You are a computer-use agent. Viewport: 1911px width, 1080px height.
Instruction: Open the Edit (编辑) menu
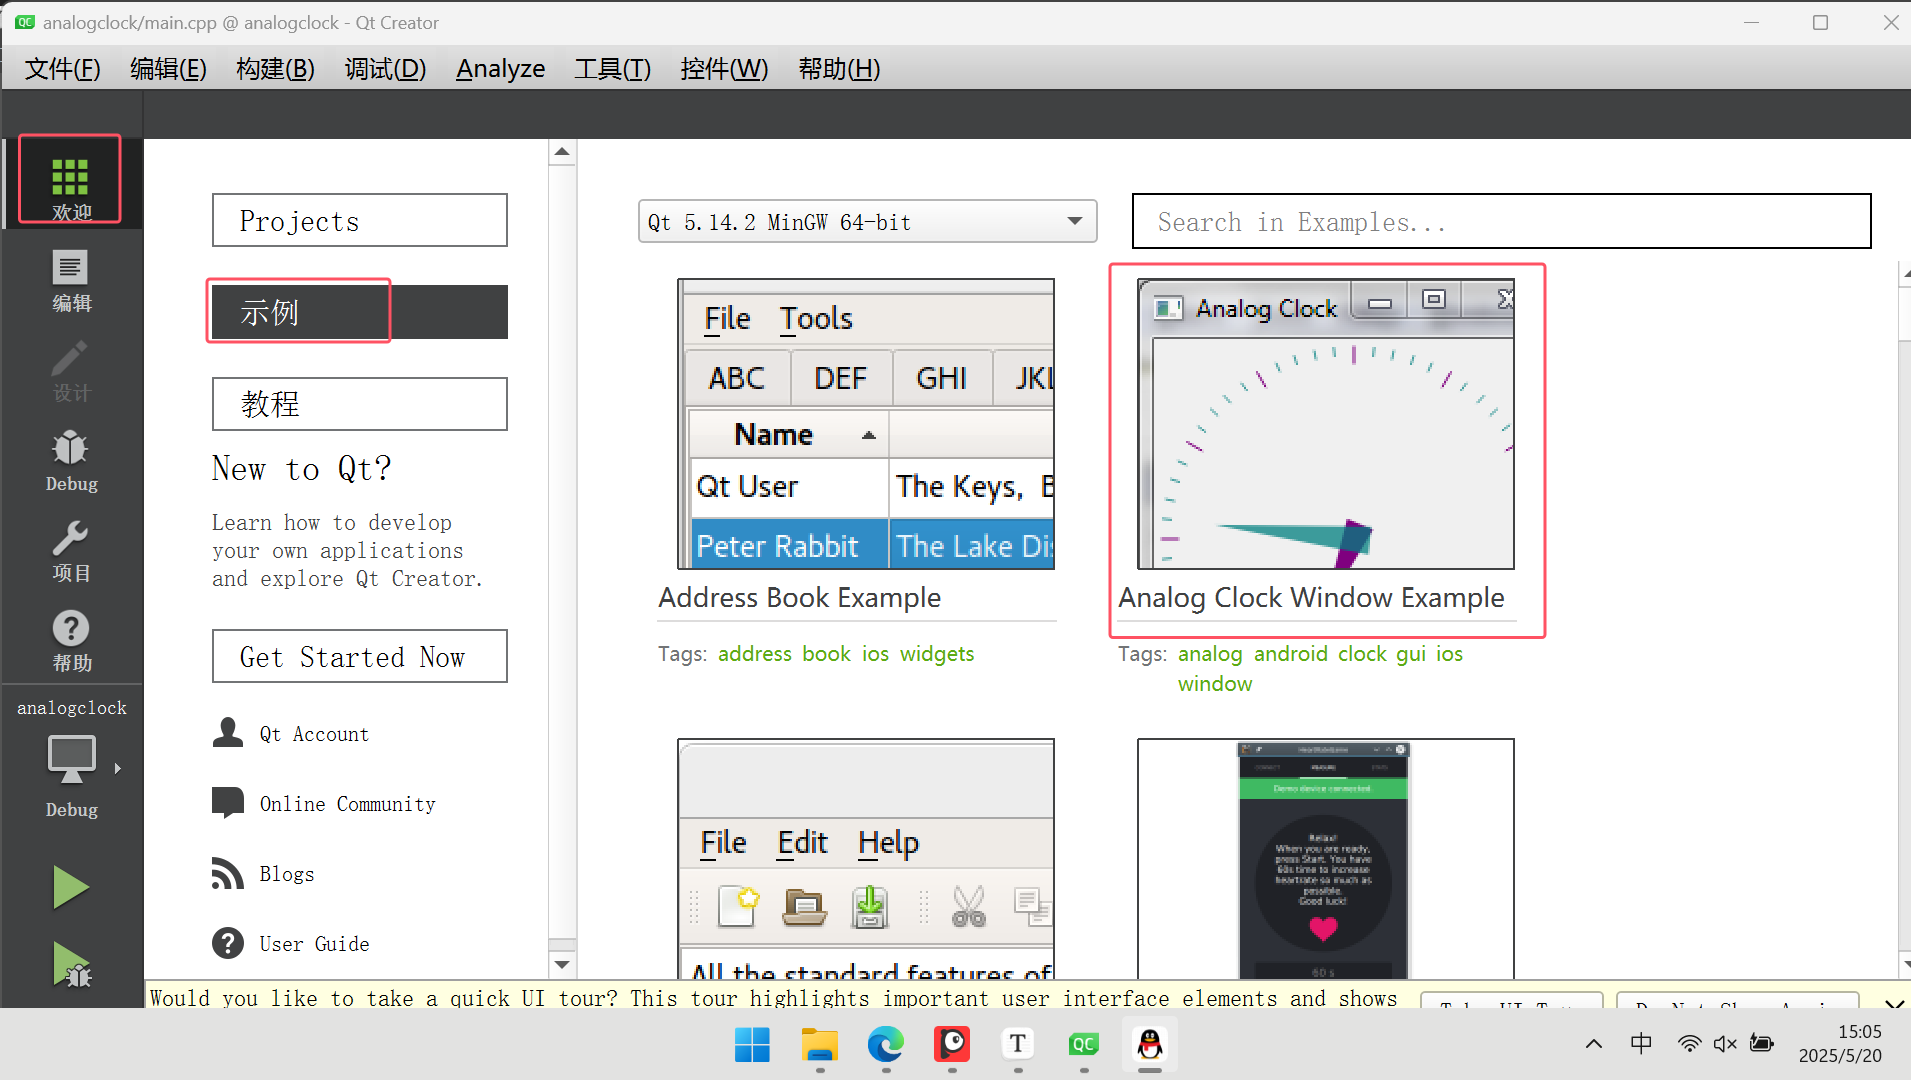(168, 68)
